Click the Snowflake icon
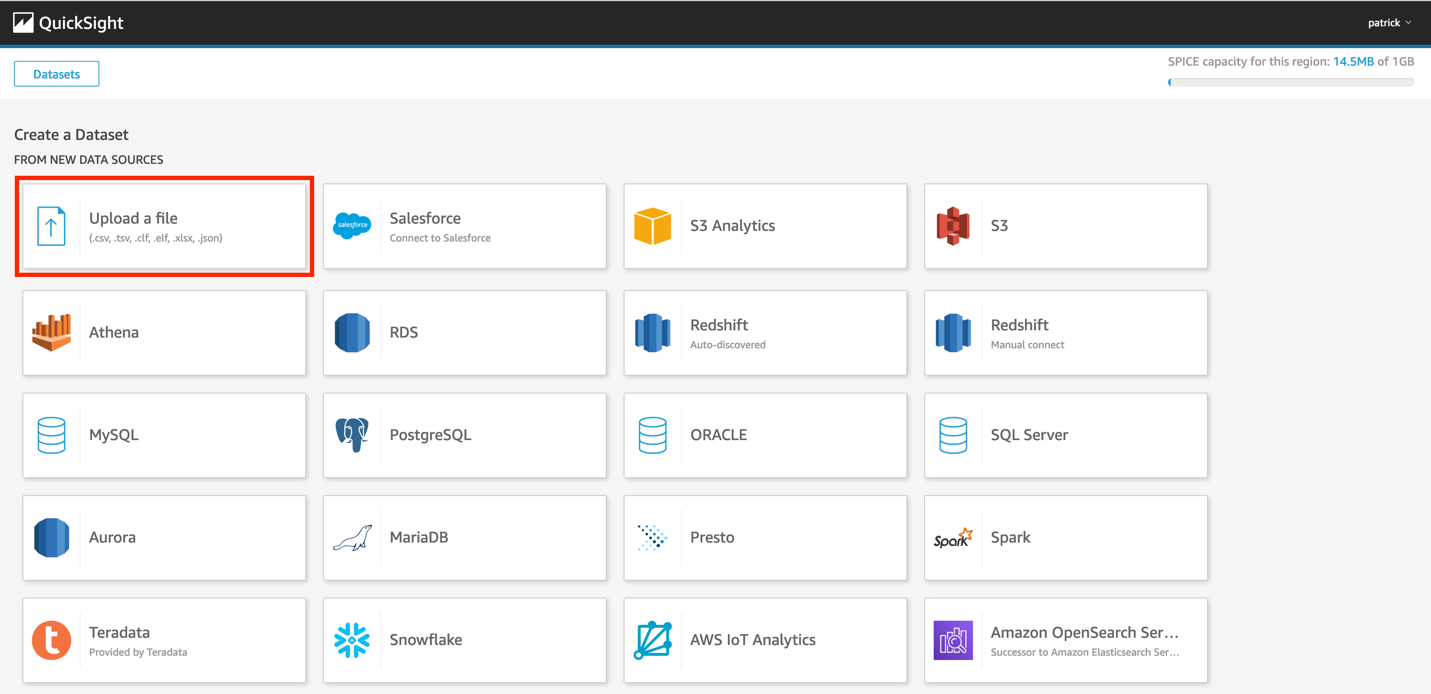 pyautogui.click(x=352, y=640)
